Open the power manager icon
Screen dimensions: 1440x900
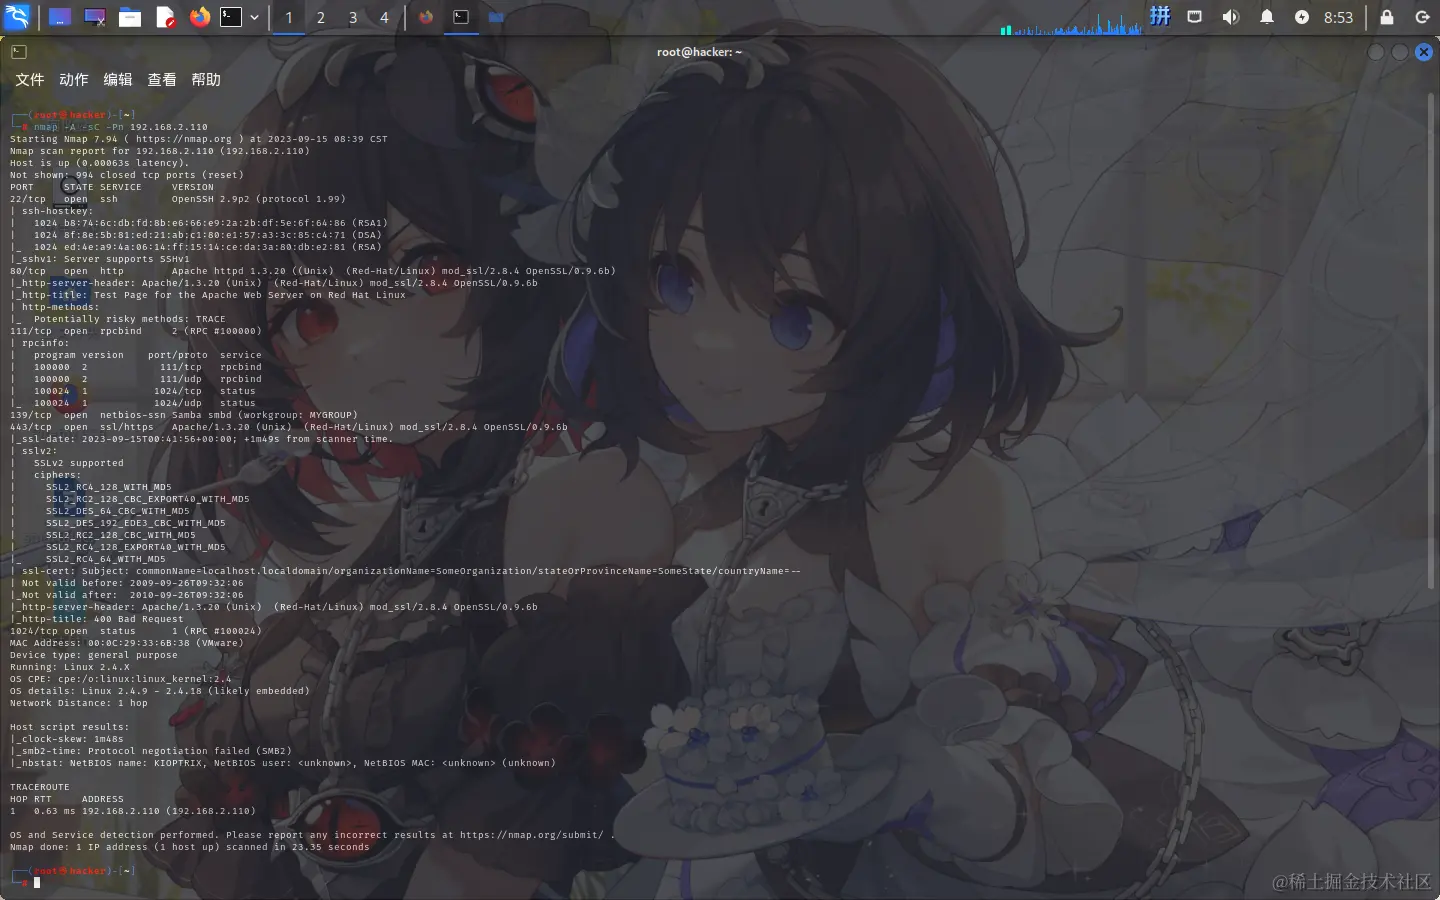coord(1302,17)
